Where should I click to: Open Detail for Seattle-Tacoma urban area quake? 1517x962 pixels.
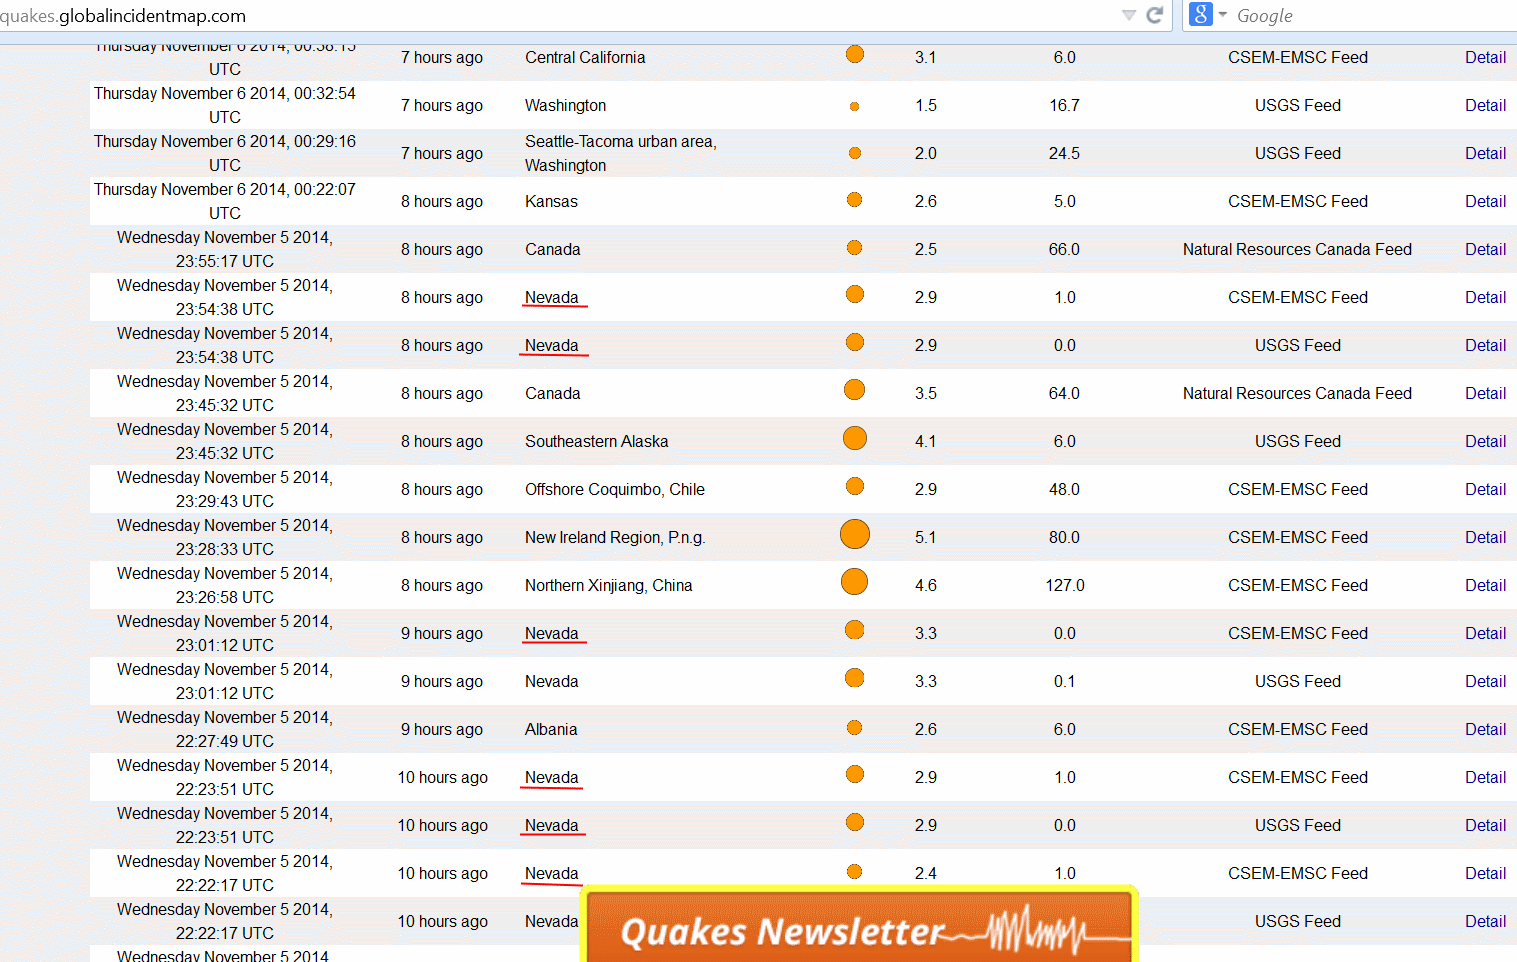point(1485,153)
